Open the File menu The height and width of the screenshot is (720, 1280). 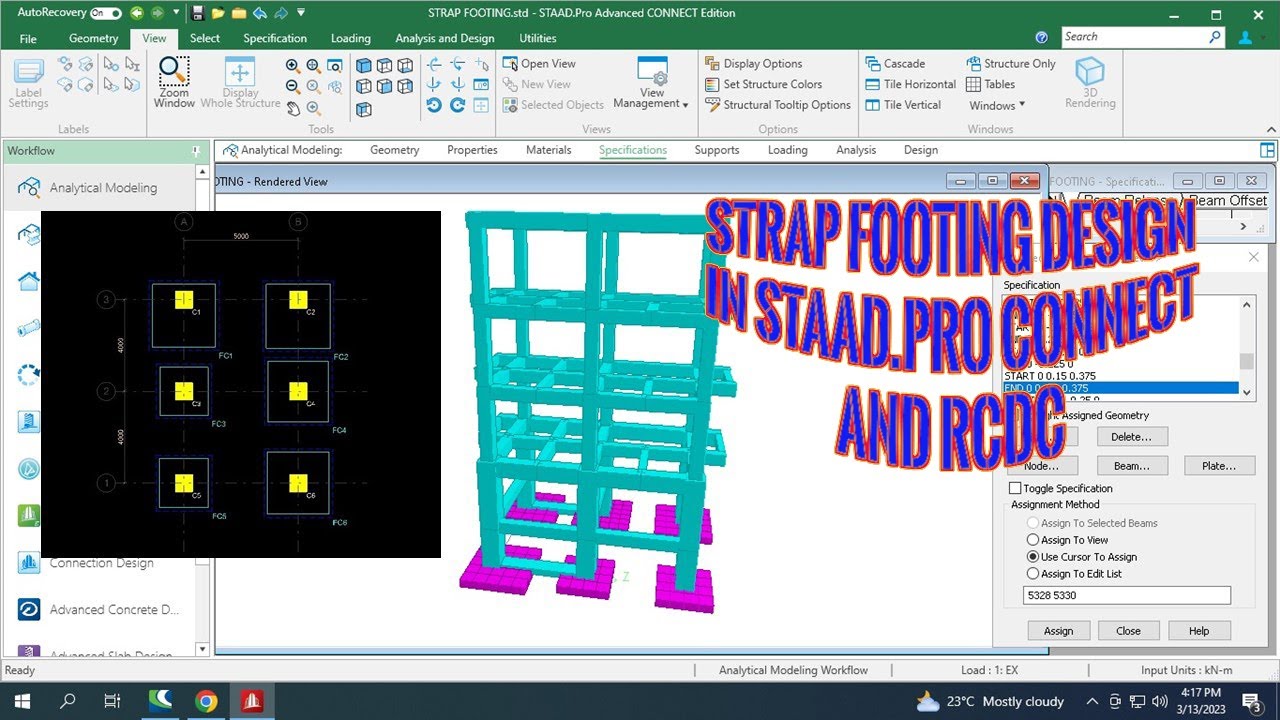coord(28,38)
